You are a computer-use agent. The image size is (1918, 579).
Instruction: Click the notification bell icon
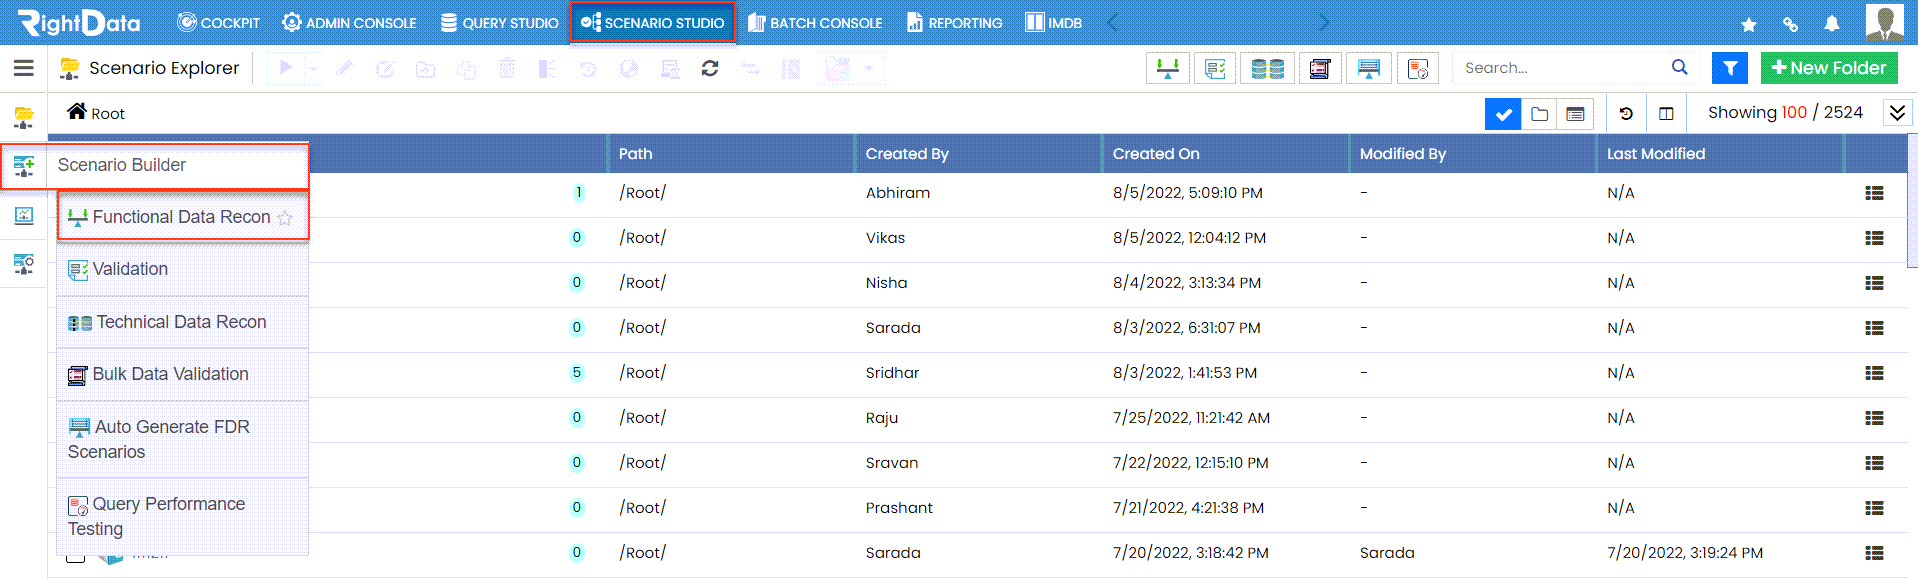click(1832, 23)
